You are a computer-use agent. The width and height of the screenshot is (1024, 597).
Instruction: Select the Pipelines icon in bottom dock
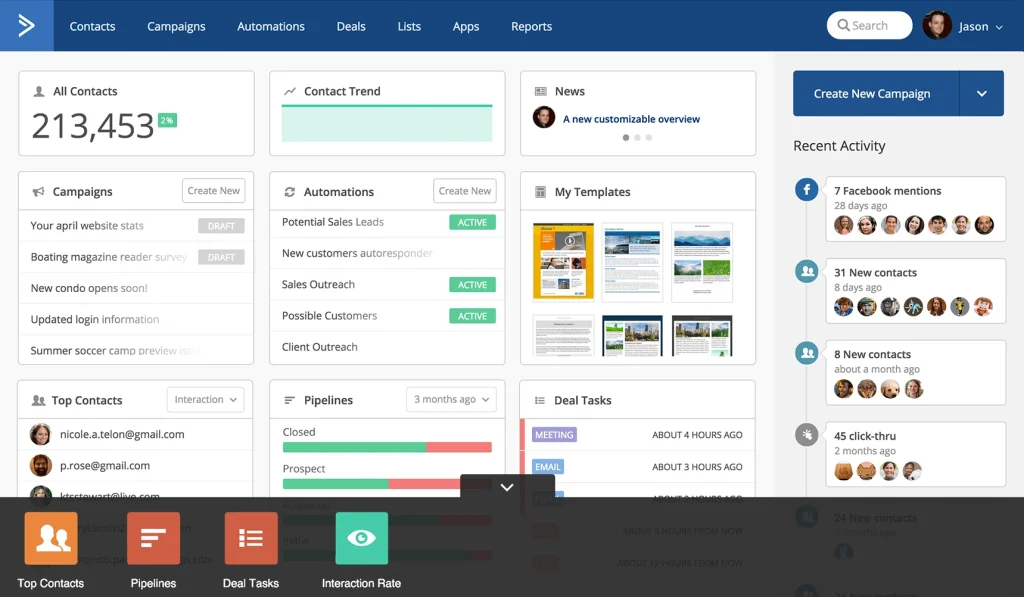coord(153,538)
